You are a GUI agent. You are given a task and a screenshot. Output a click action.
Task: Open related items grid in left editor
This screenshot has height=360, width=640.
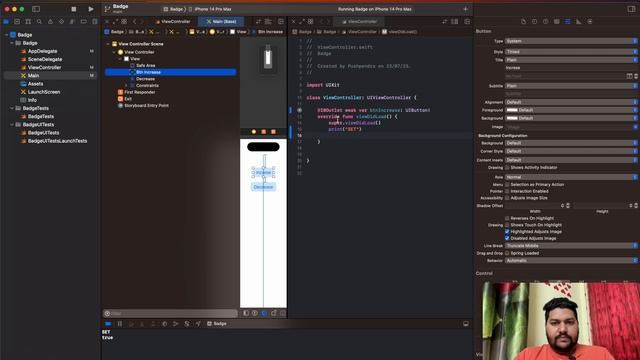click(x=124, y=21)
